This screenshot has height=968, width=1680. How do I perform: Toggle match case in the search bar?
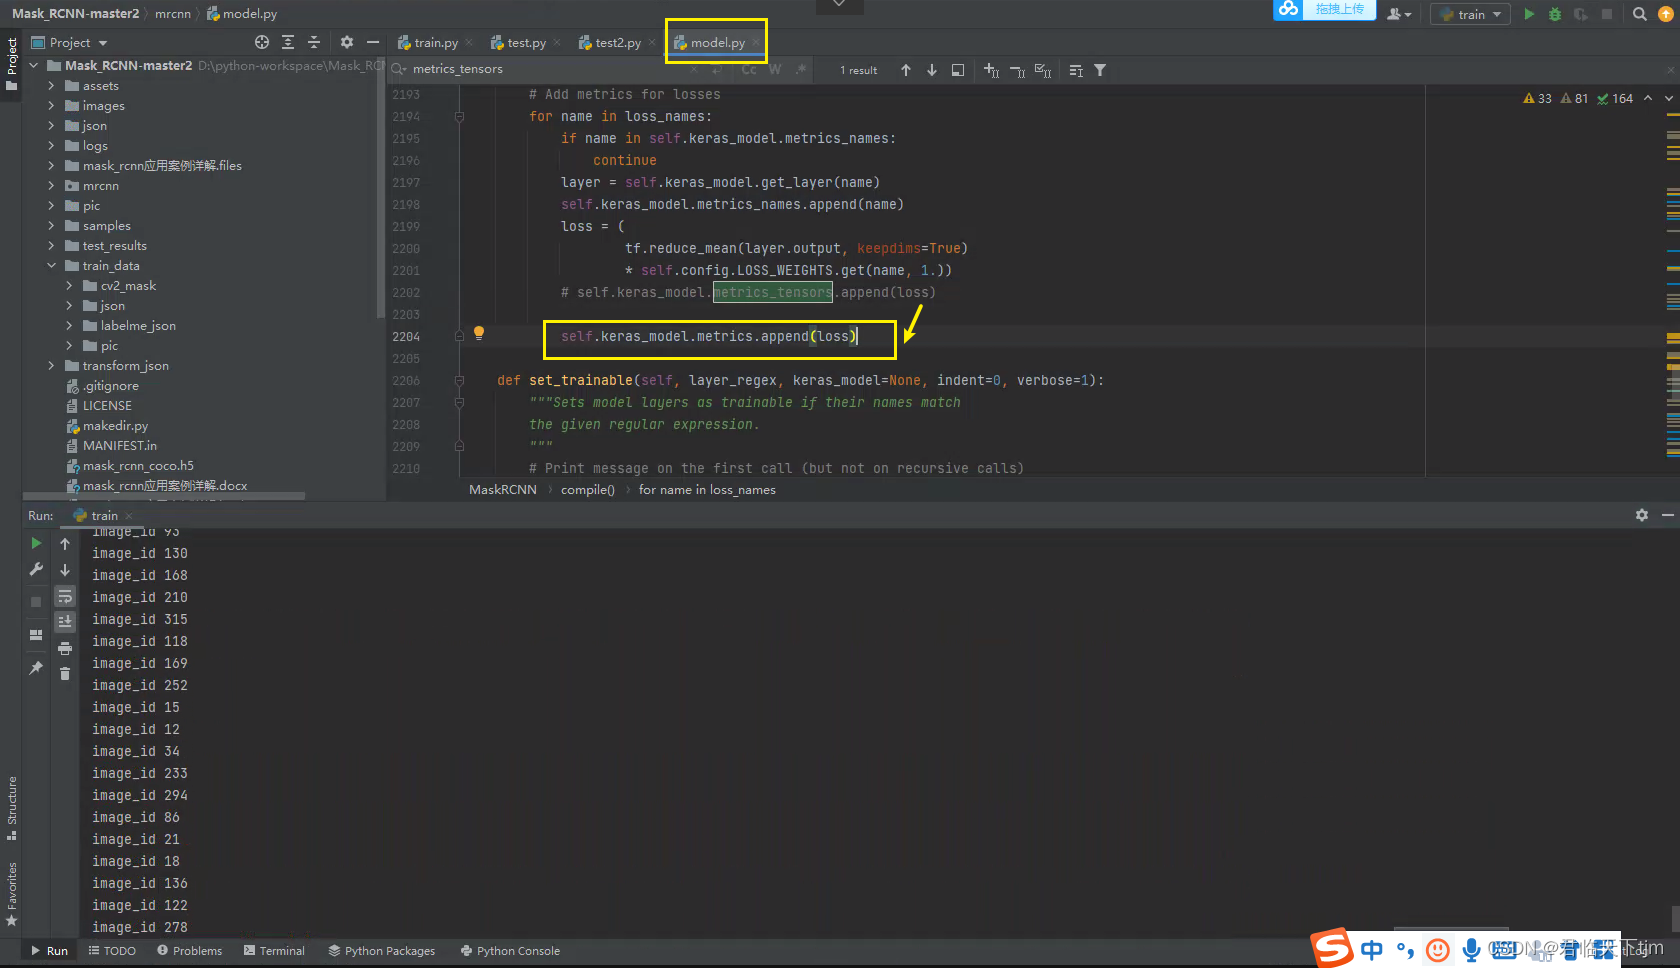coord(749,69)
